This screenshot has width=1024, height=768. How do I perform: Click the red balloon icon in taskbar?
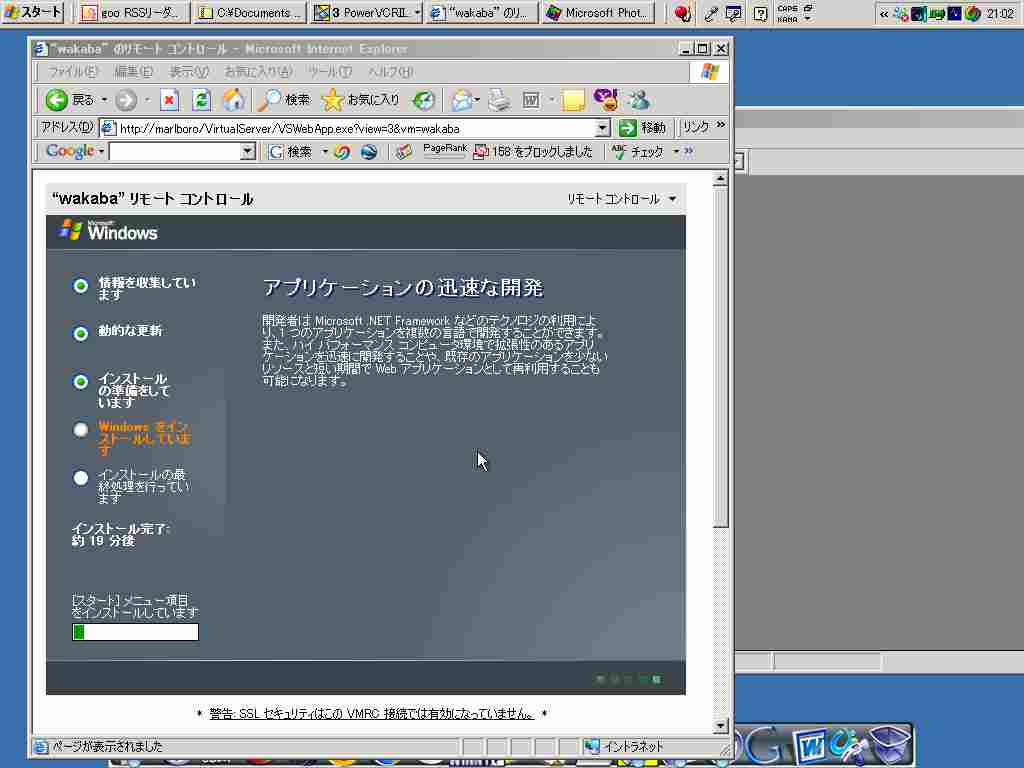pyautogui.click(x=682, y=13)
